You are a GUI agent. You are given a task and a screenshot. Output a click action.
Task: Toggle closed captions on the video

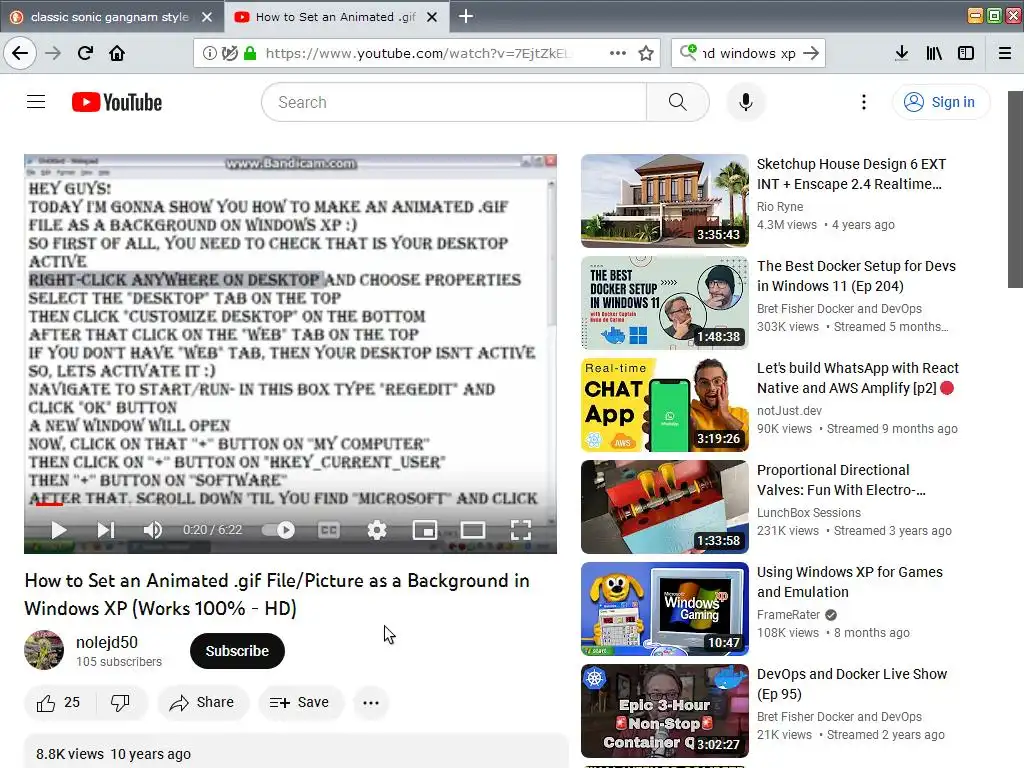click(x=328, y=530)
